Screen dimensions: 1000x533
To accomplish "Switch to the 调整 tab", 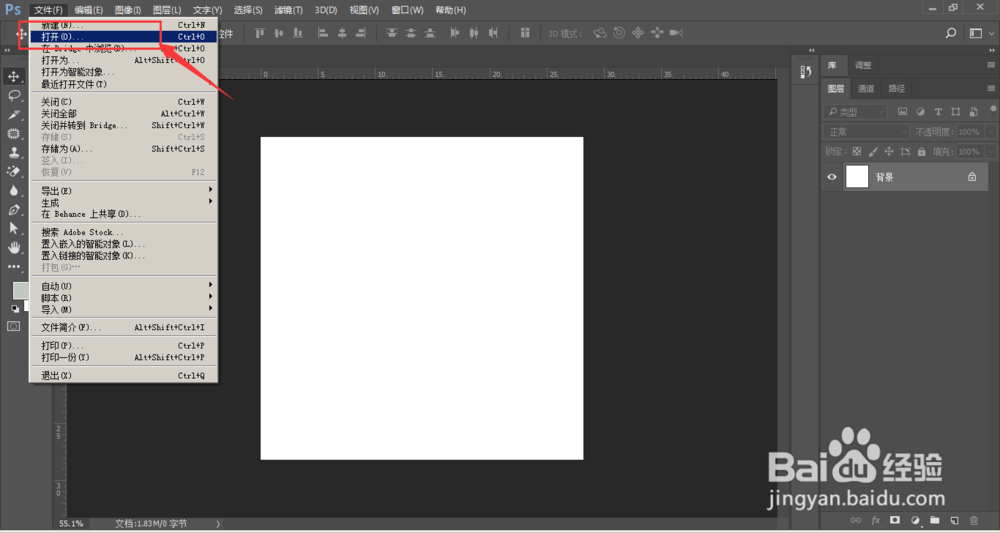I will click(x=863, y=65).
